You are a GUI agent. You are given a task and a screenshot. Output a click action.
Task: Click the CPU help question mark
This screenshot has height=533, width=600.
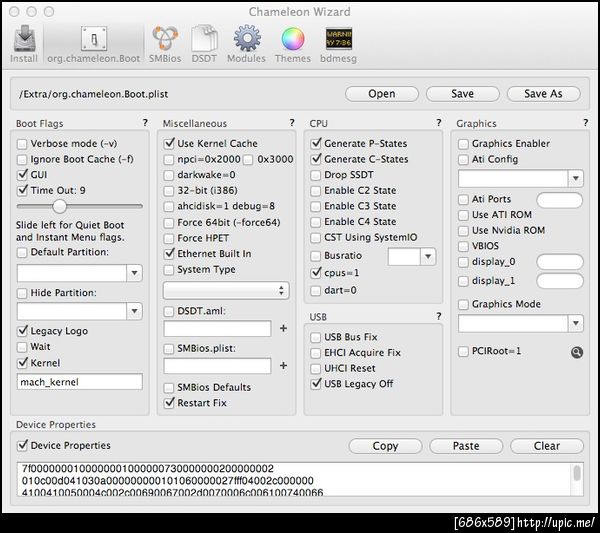tap(439, 122)
